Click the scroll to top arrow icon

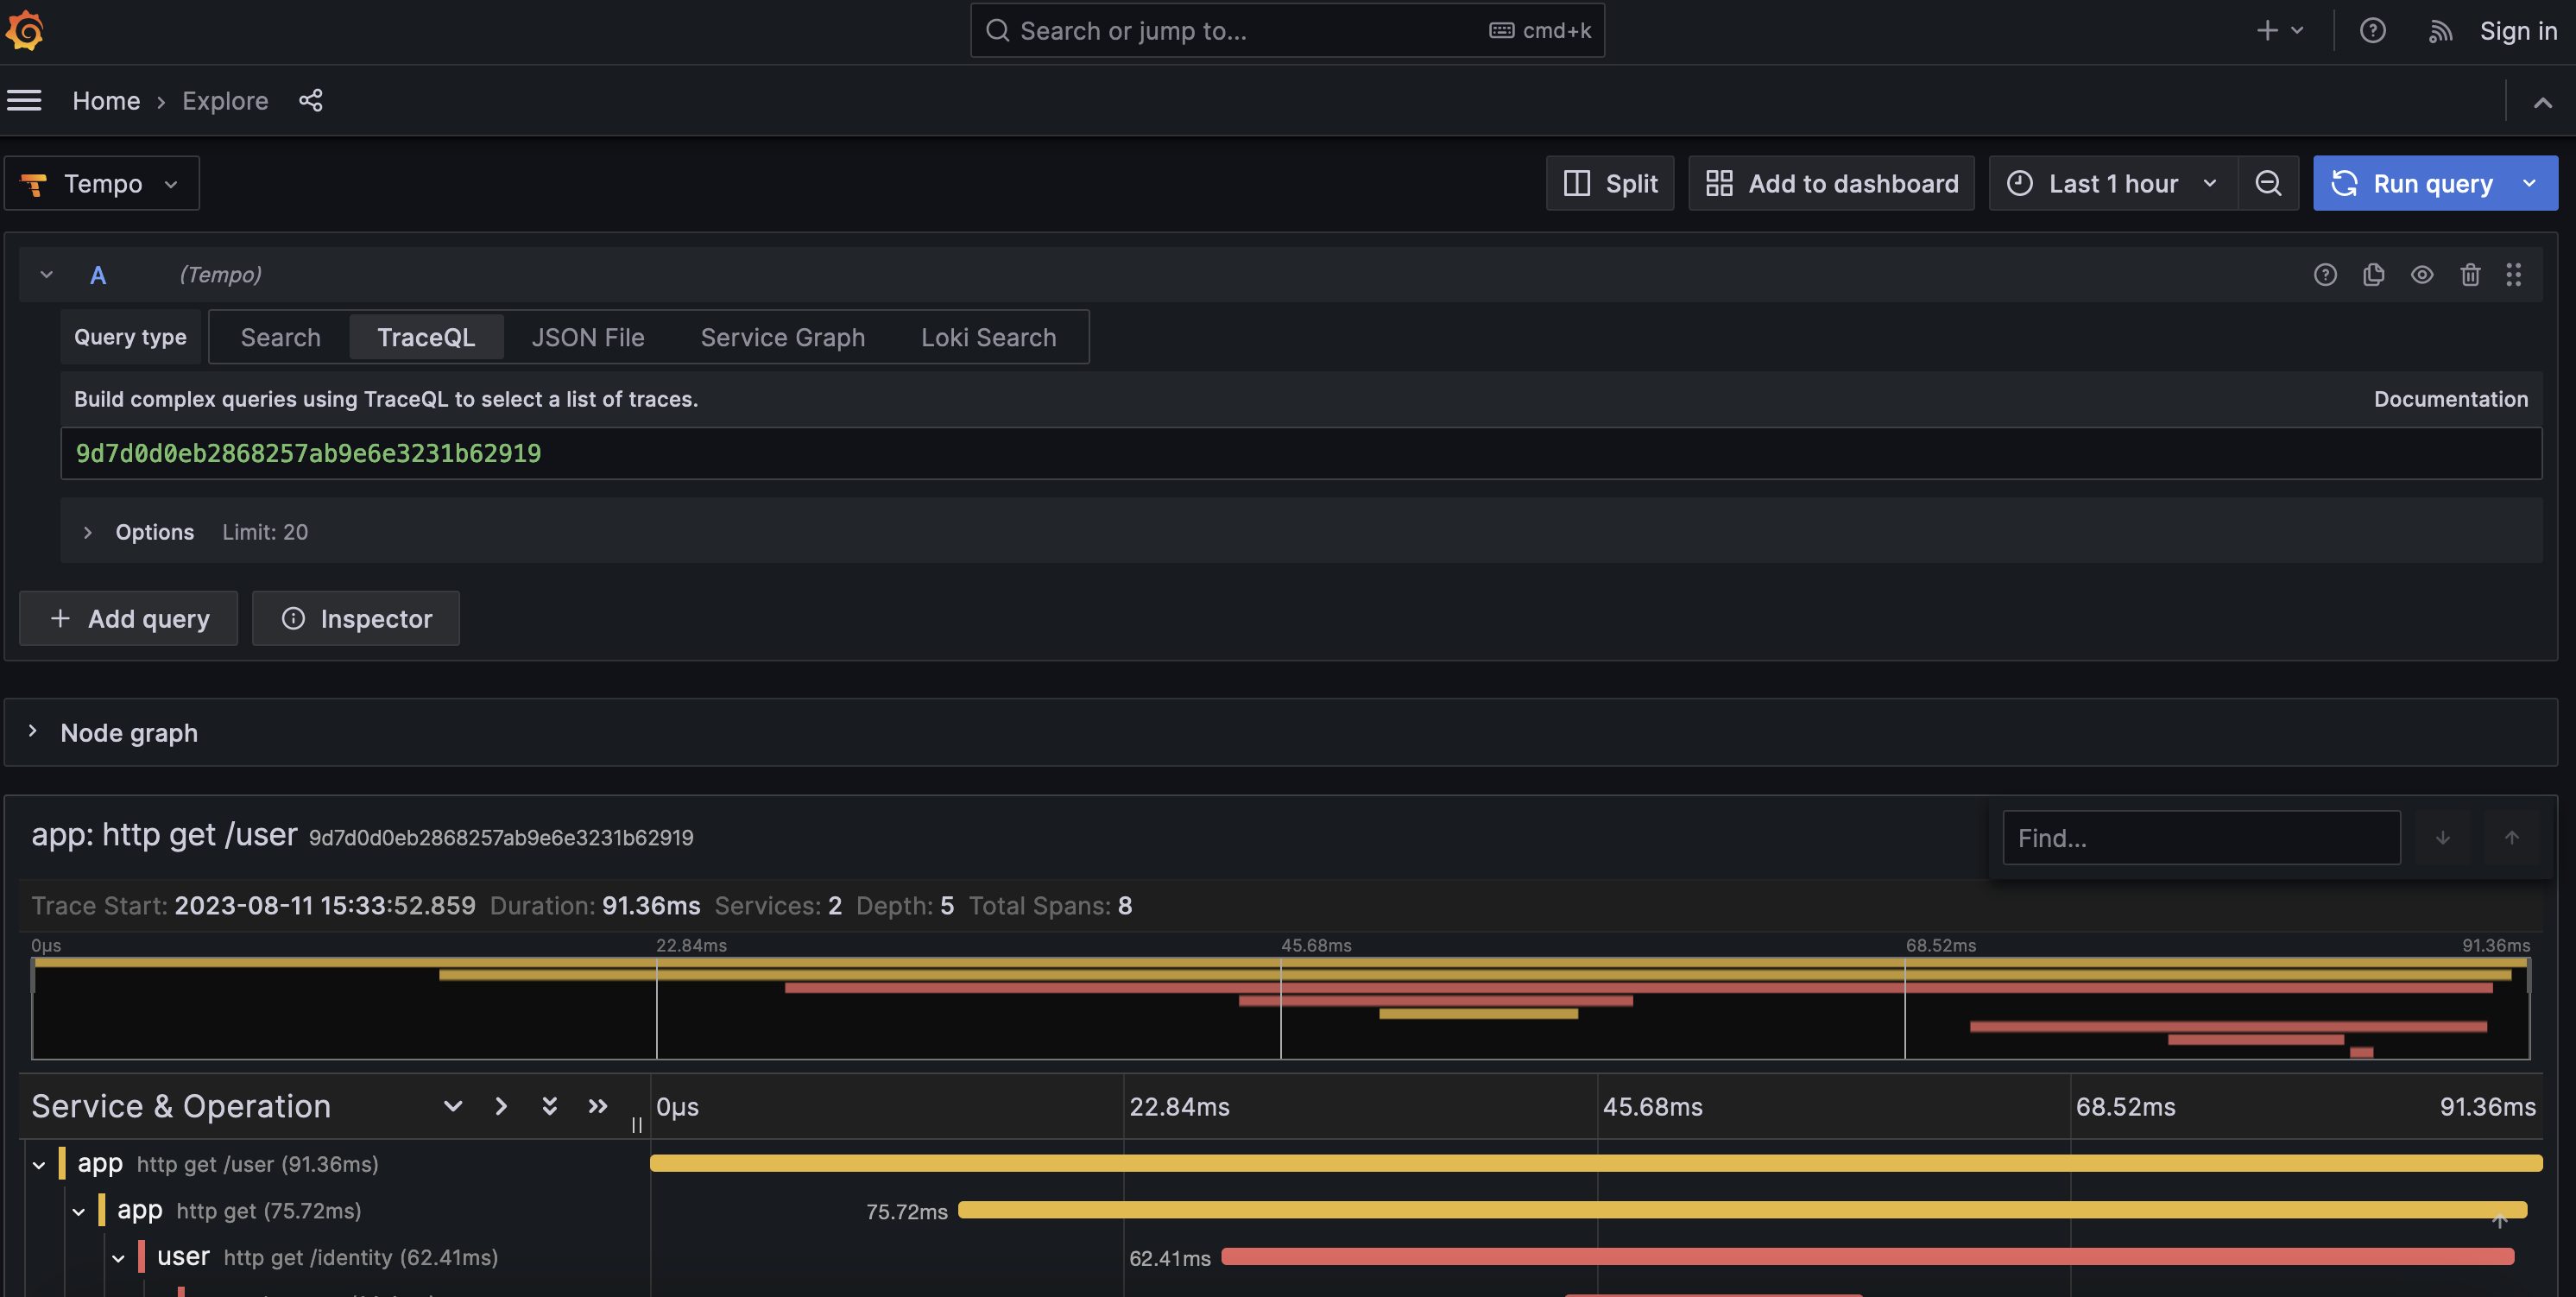coord(2499,1220)
